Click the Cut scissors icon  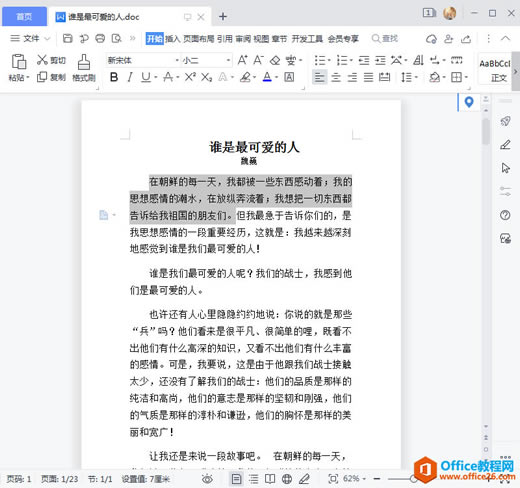tap(42, 60)
